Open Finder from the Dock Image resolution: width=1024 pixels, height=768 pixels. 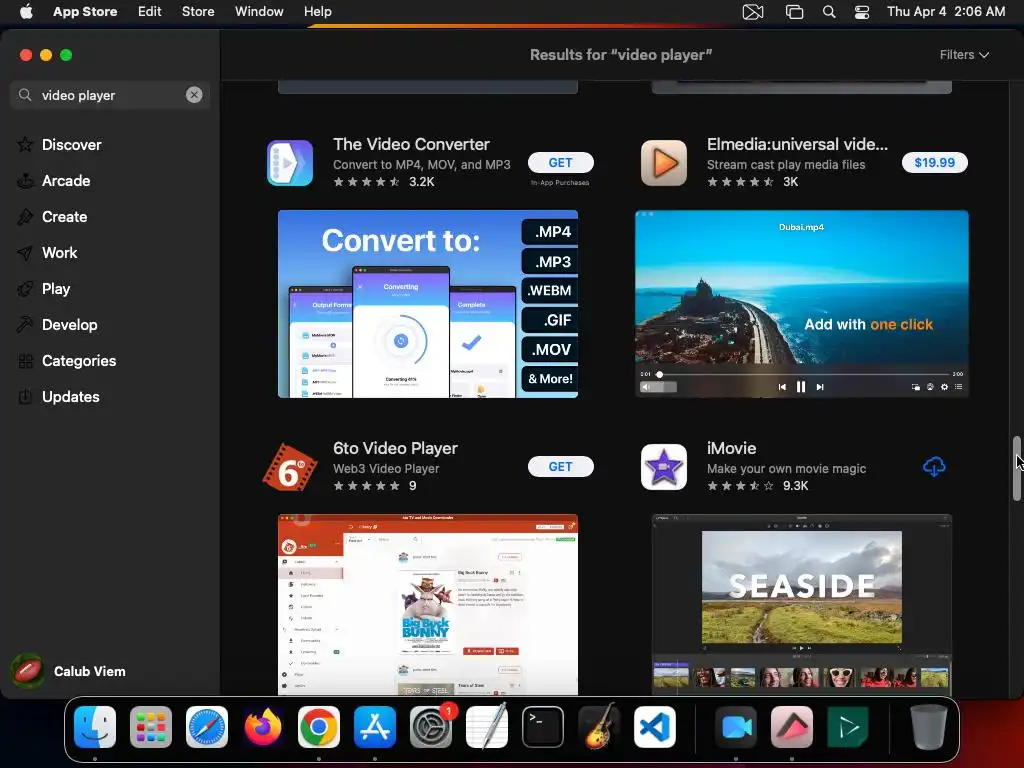(x=95, y=727)
